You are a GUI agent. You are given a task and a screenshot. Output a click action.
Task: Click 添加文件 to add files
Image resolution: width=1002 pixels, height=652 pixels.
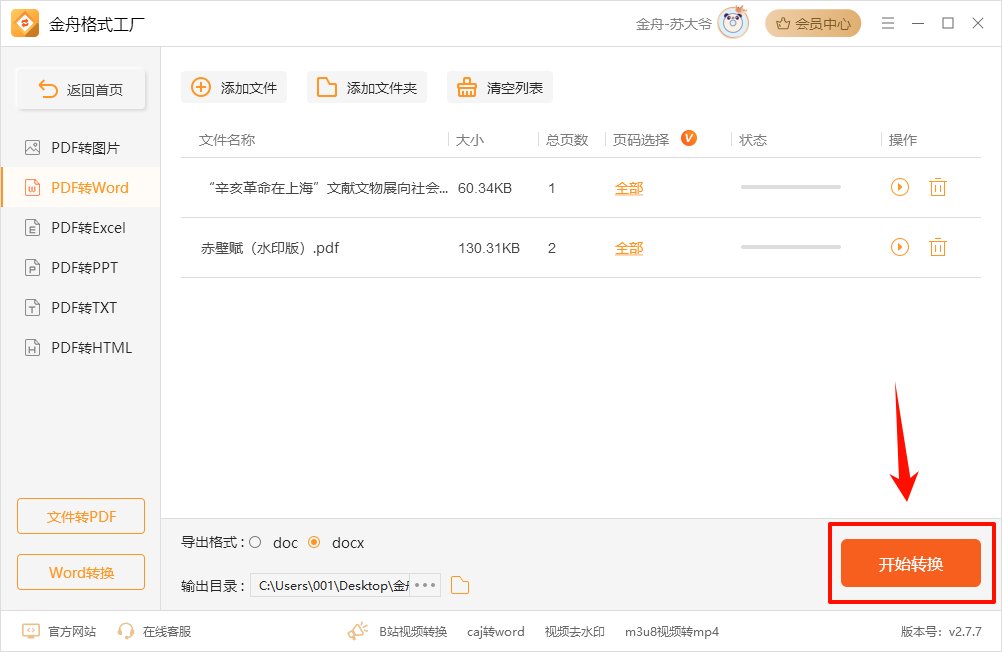click(234, 87)
